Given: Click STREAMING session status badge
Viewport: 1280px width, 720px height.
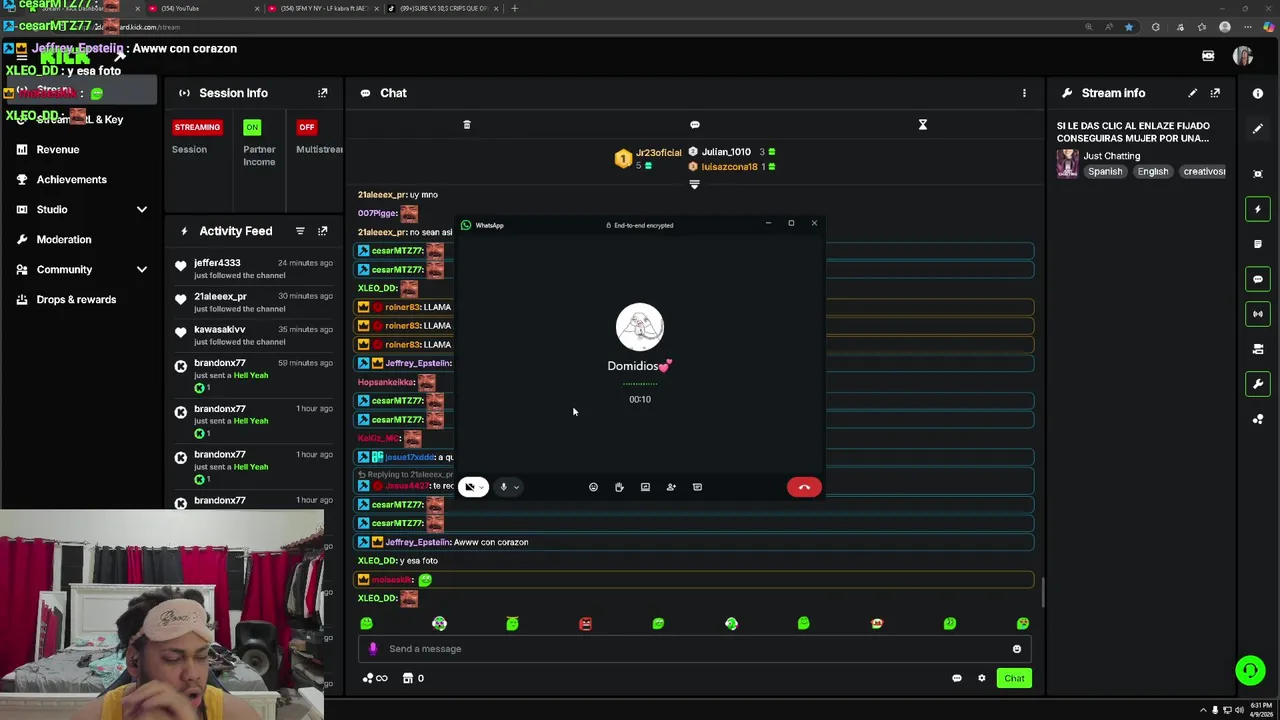Looking at the screenshot, I should click(197, 127).
